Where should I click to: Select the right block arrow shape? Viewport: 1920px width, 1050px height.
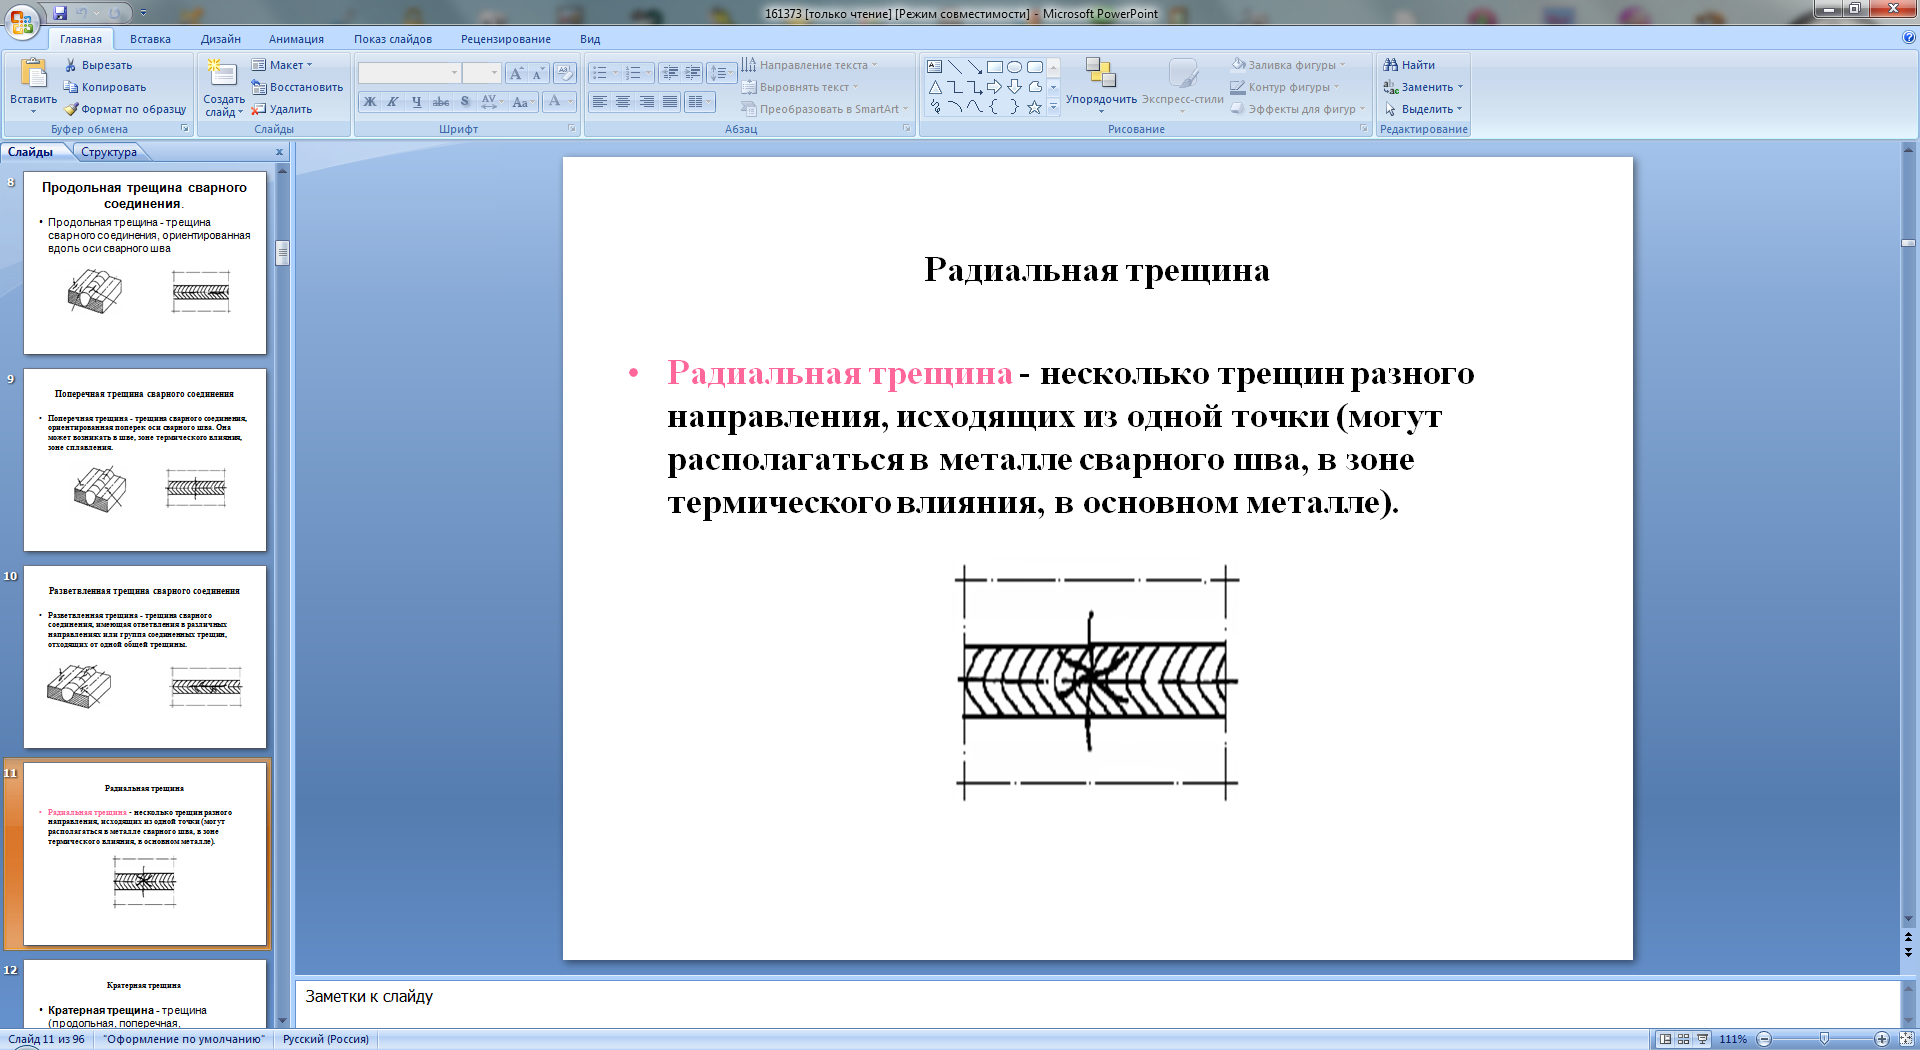tap(994, 87)
